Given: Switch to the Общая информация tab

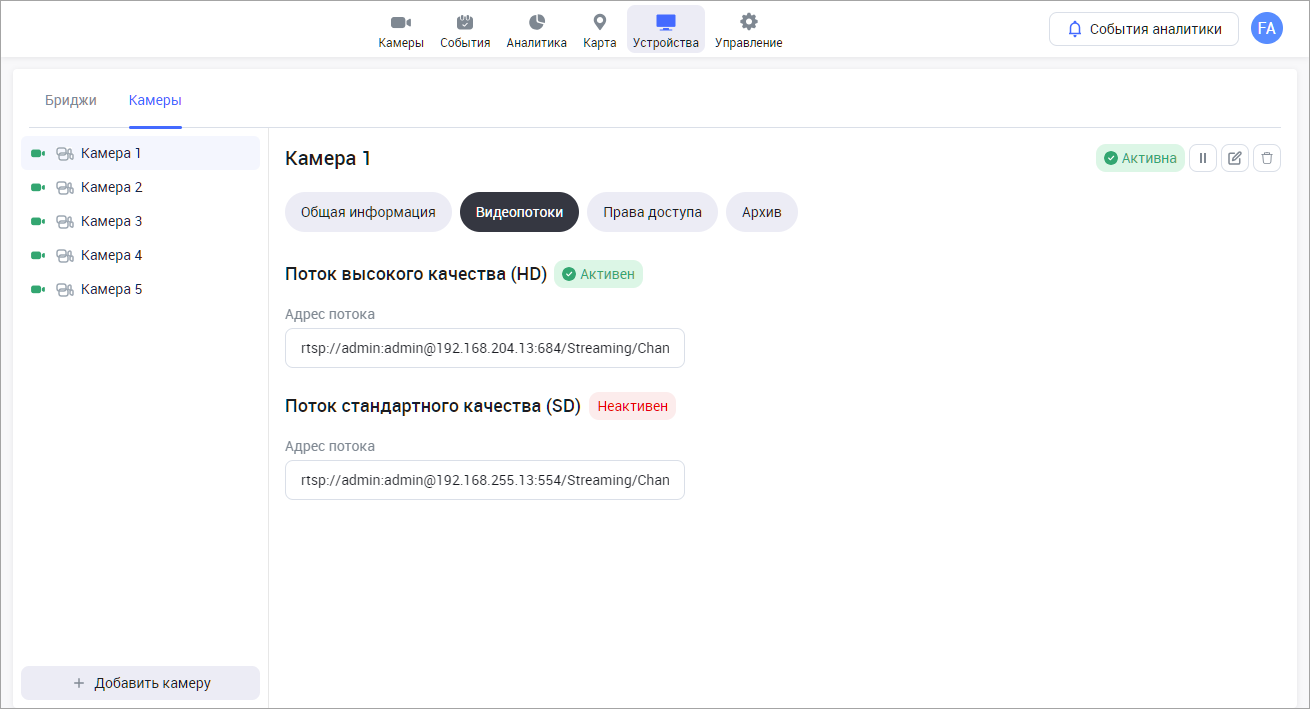Looking at the screenshot, I should click(x=368, y=212).
